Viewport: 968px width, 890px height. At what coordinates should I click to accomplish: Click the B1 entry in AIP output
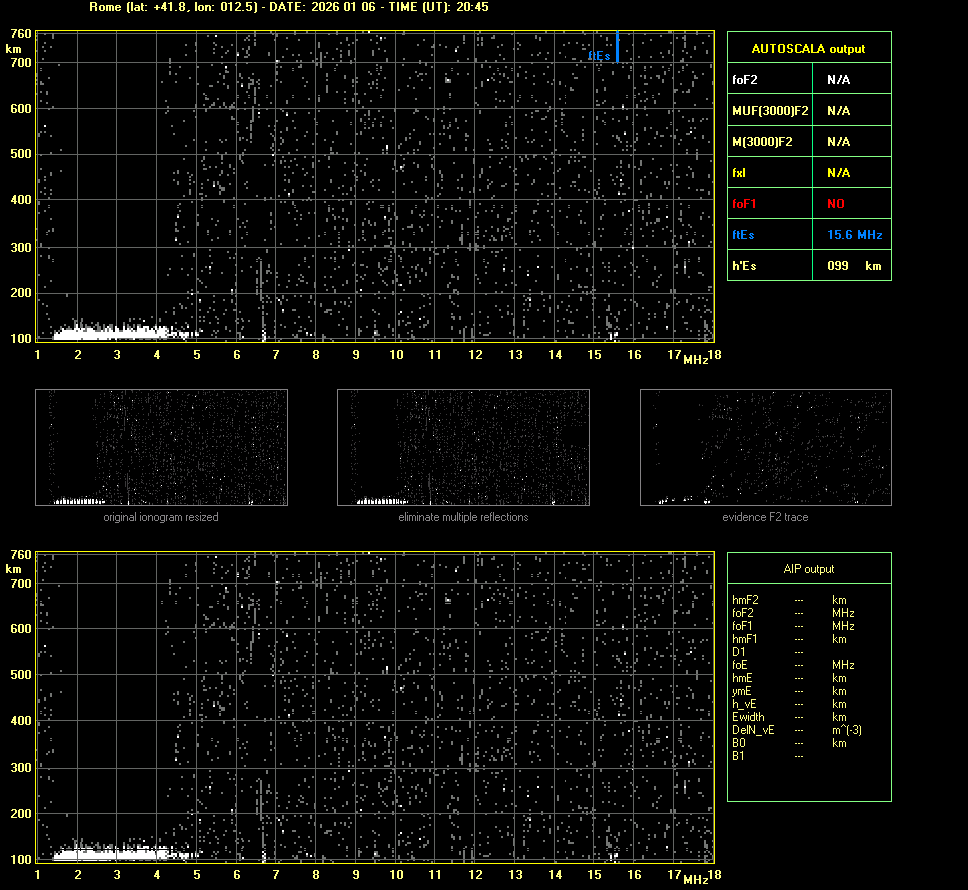coord(738,756)
